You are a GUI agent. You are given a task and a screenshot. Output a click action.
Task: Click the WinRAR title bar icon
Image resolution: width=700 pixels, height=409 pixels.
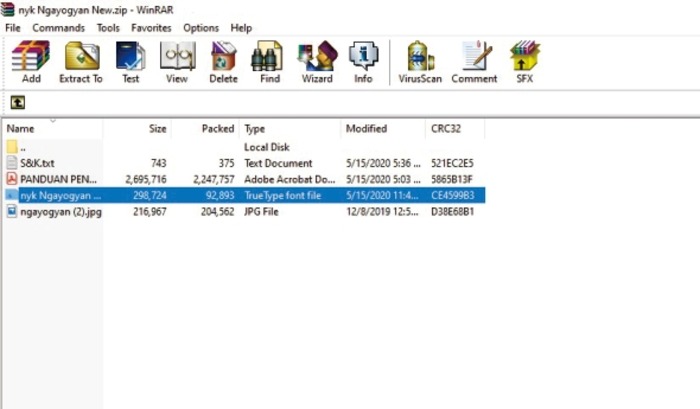(x=7, y=9)
